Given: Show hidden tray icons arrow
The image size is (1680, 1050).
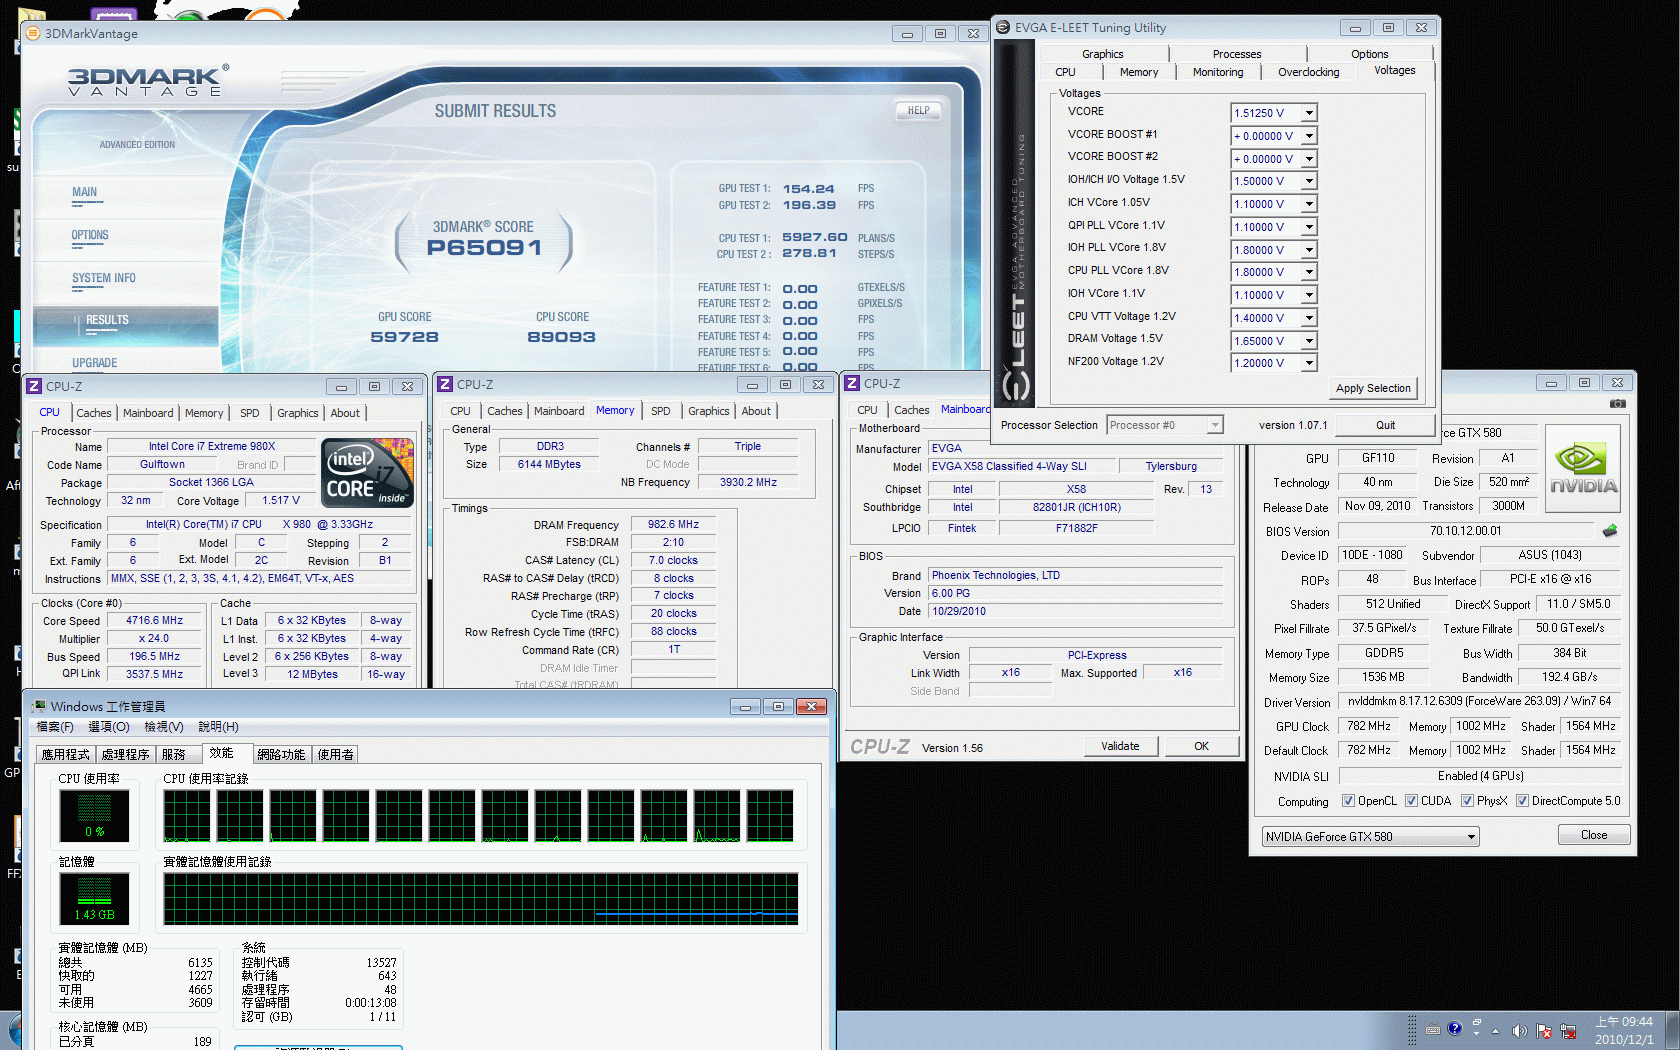Looking at the screenshot, I should click(x=1496, y=1031).
